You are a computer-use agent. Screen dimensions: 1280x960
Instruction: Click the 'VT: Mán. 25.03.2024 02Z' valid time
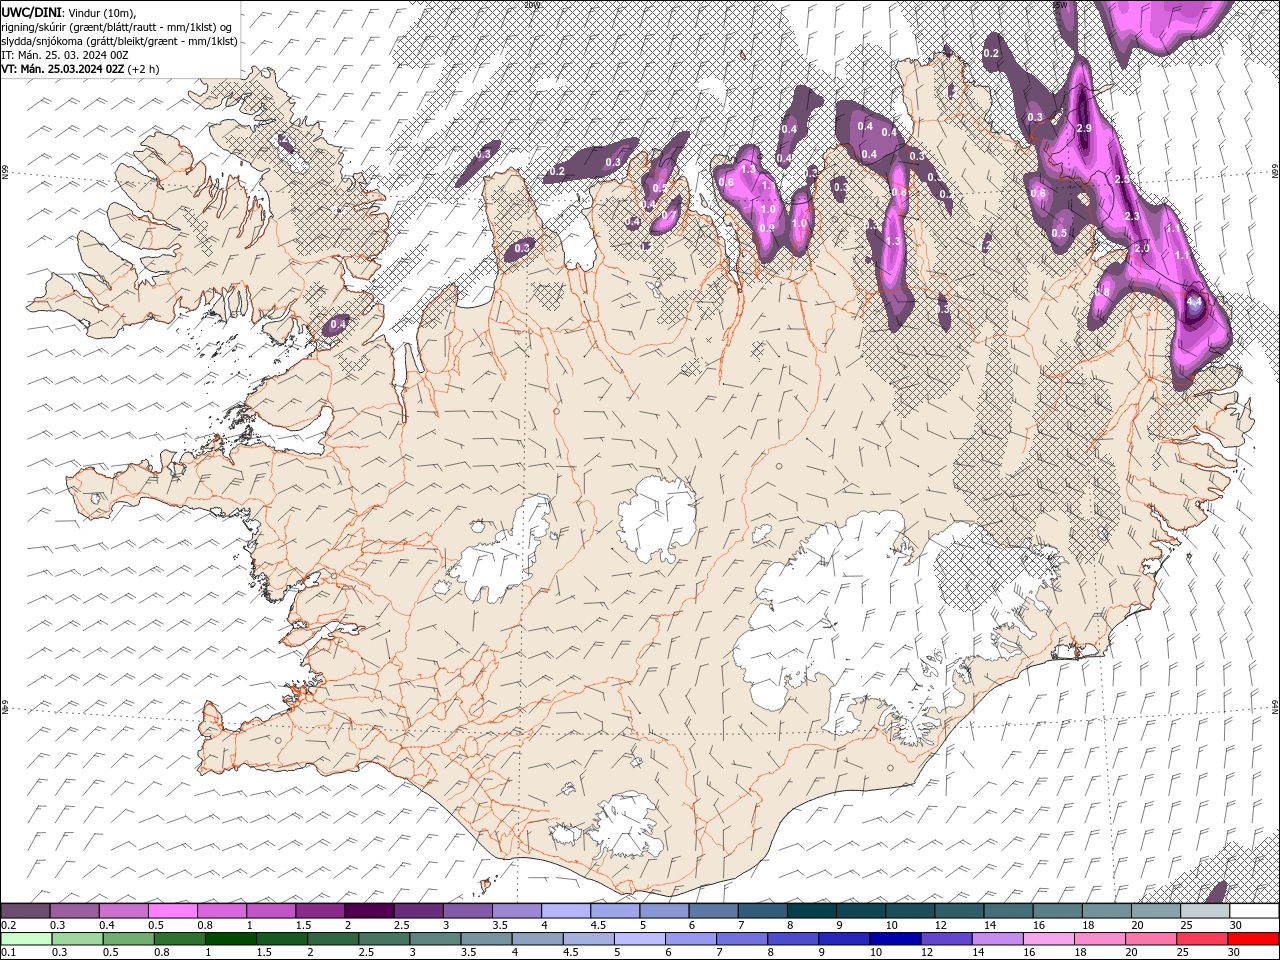pos(63,69)
